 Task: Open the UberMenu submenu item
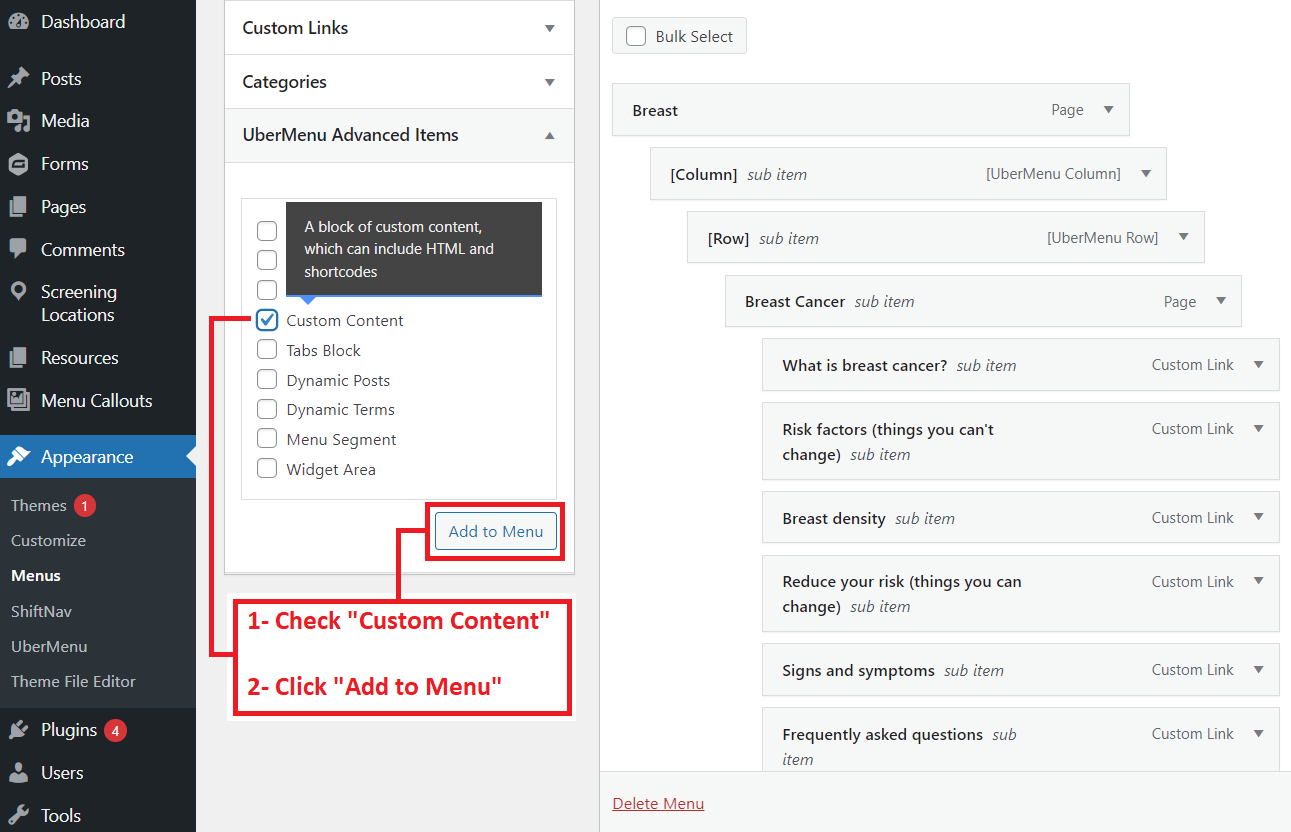coord(49,646)
